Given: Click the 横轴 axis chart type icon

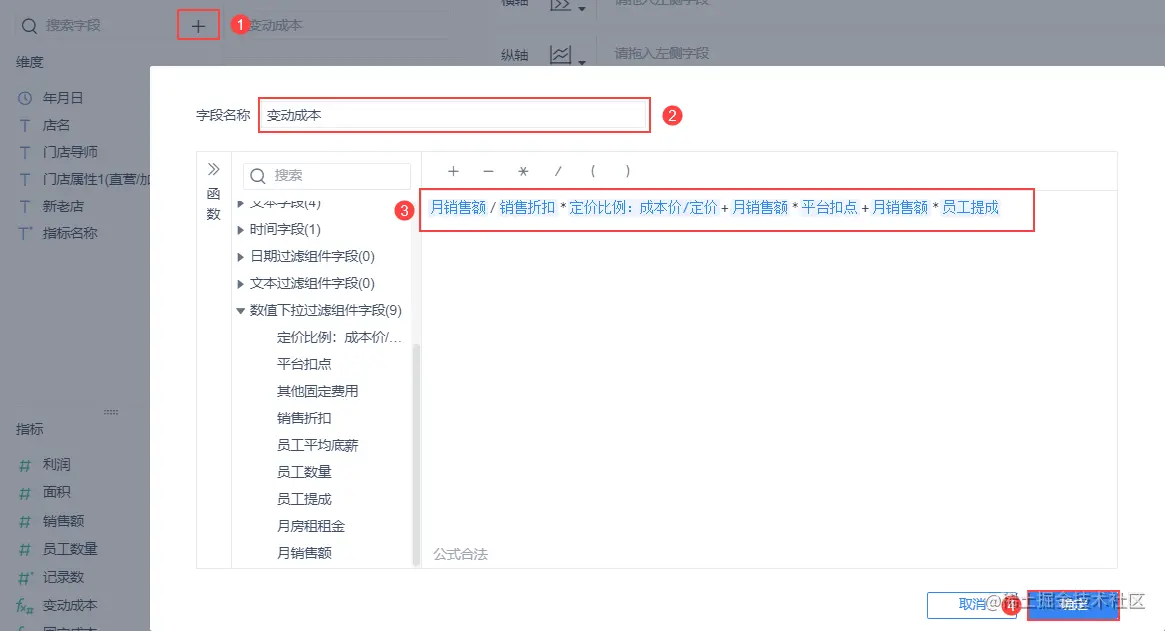Looking at the screenshot, I should pos(561,8).
